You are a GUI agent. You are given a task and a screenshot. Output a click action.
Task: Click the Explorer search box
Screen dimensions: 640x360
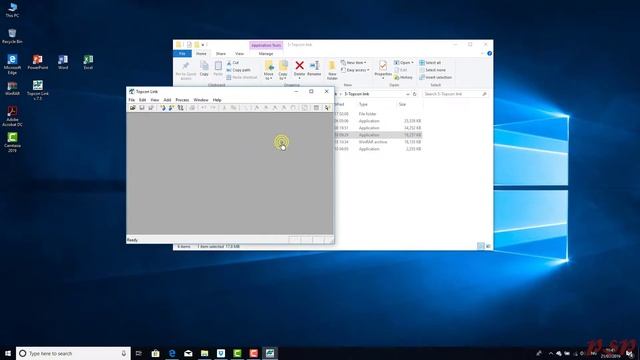tap(455, 94)
